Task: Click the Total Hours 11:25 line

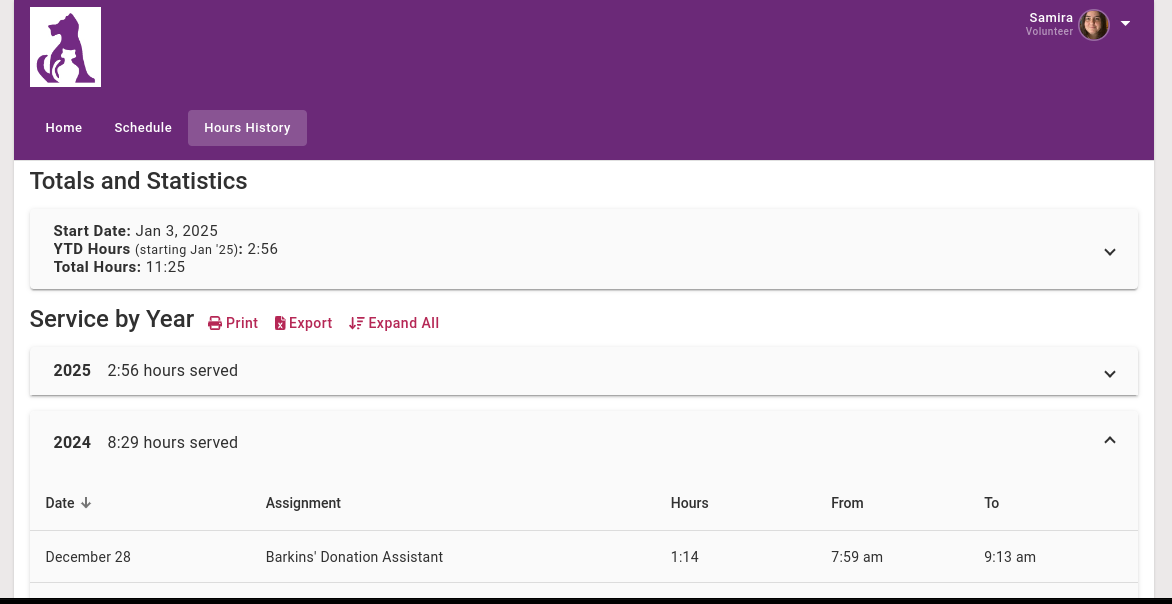Action: (120, 267)
